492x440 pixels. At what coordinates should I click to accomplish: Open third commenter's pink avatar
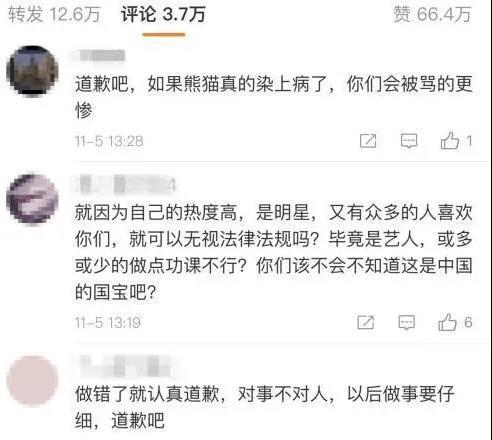pyautogui.click(x=32, y=381)
